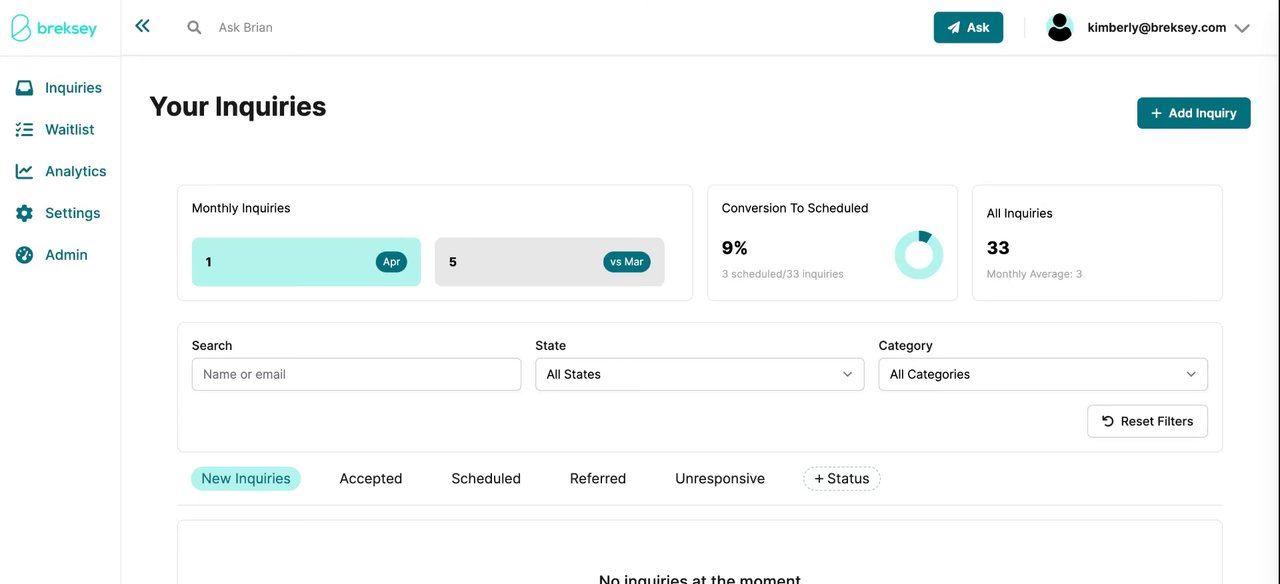Click the Ask send button
The height and width of the screenshot is (584, 1280).
tap(968, 28)
